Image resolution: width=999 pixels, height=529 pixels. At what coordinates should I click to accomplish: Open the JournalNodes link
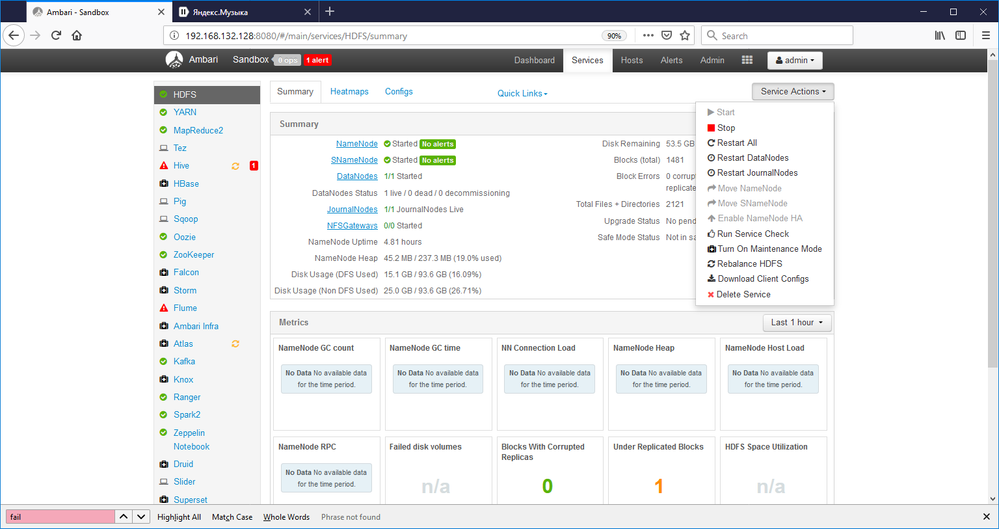[352, 210]
